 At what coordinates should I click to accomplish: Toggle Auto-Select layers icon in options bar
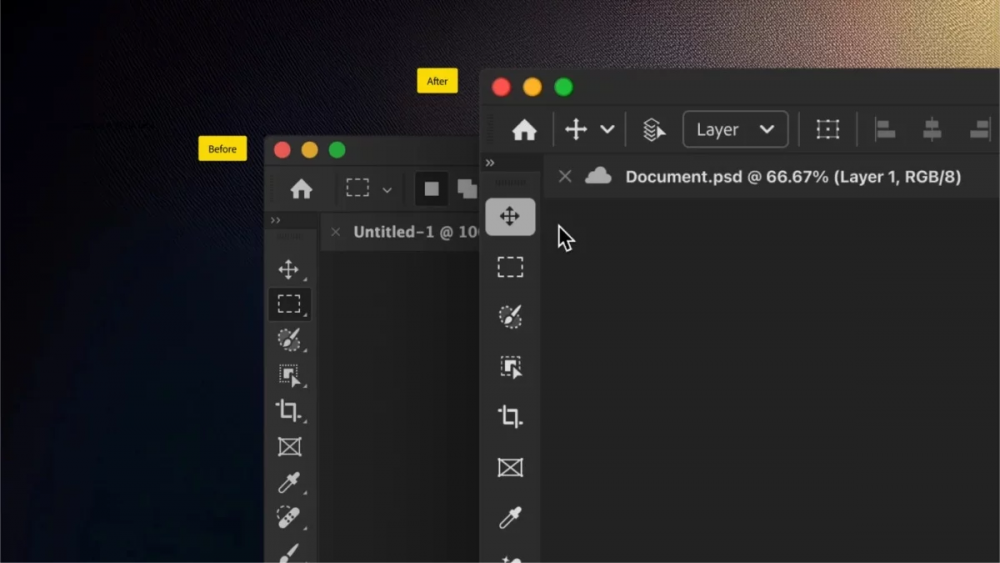(653, 129)
